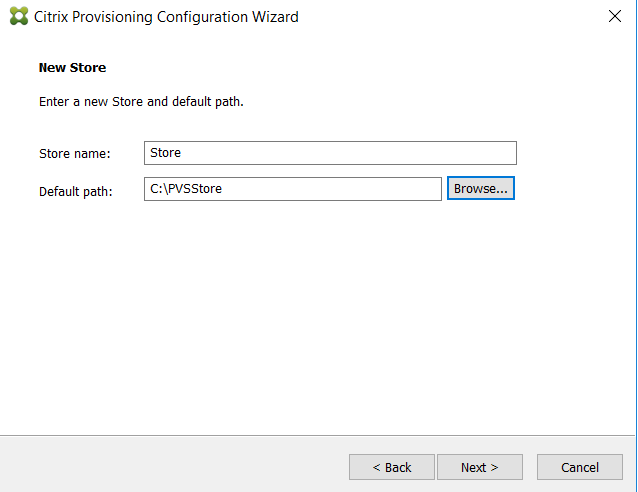Click the empty title bar space before the X
638x492 pixels.
448,16
